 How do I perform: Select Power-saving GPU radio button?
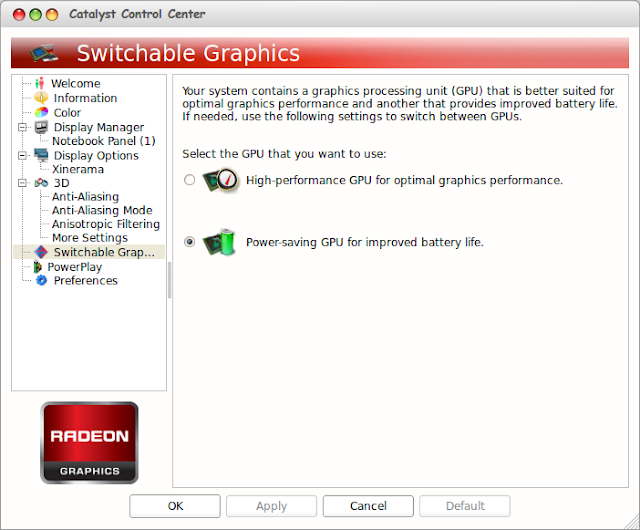(x=189, y=242)
